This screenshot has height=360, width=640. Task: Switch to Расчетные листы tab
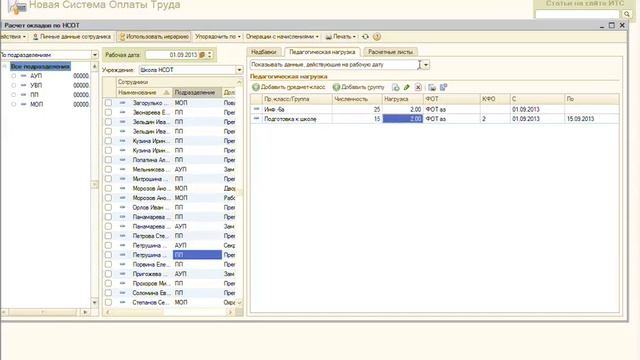coord(390,52)
